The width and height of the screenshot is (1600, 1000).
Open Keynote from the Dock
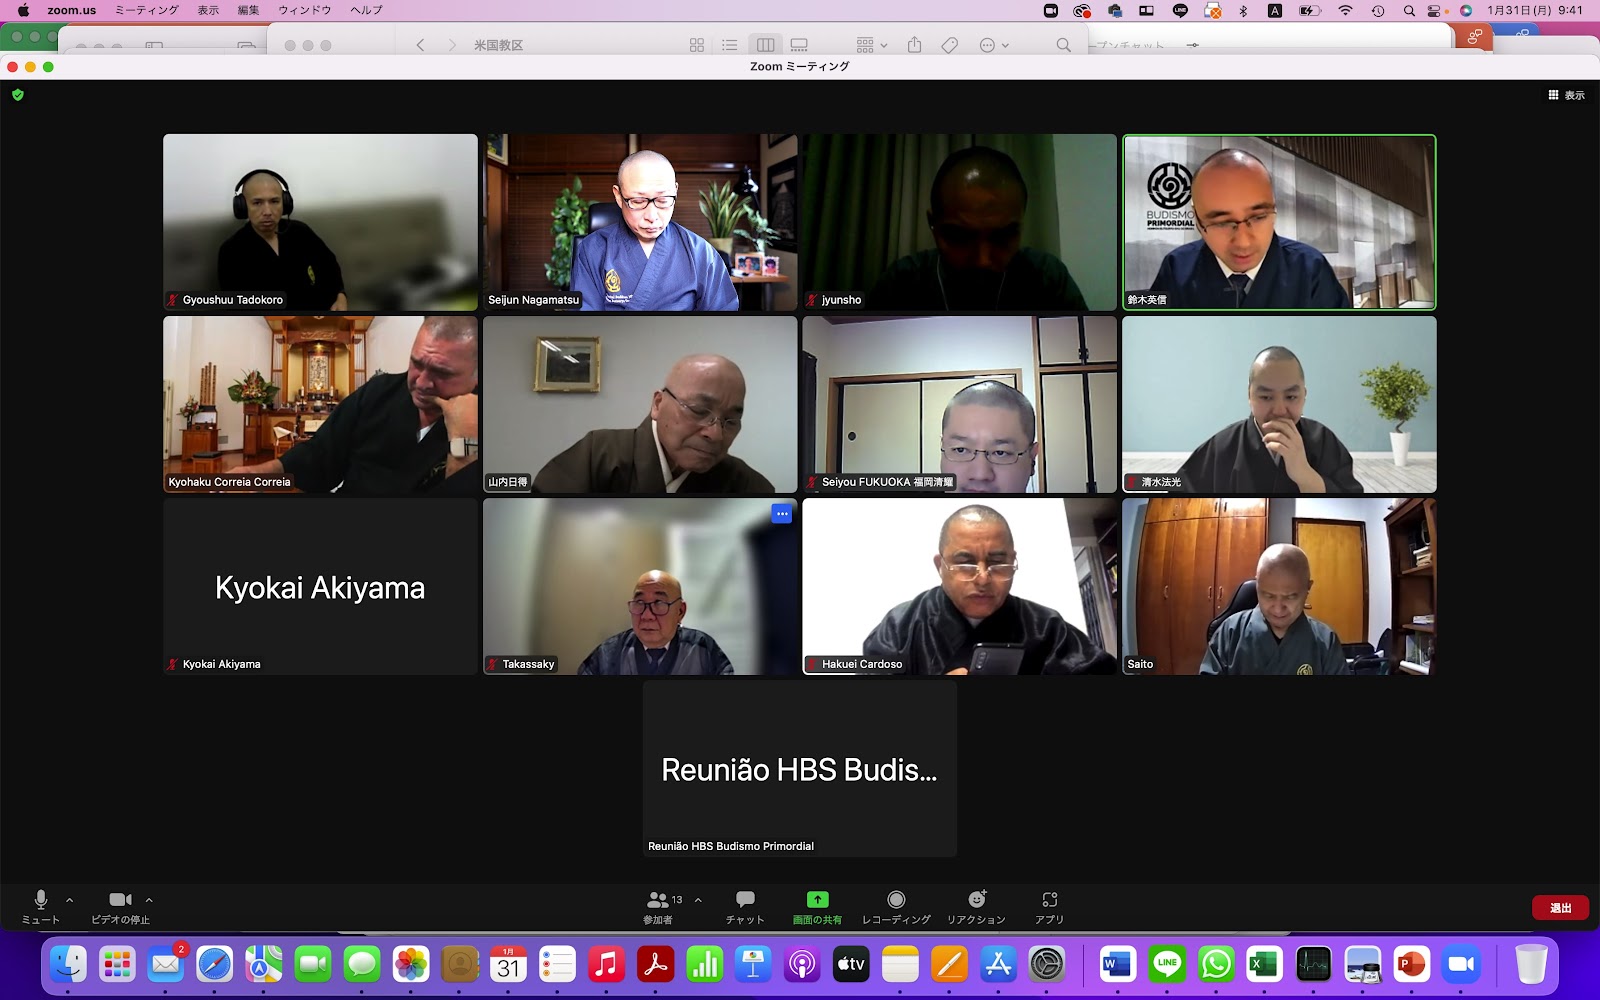click(753, 964)
